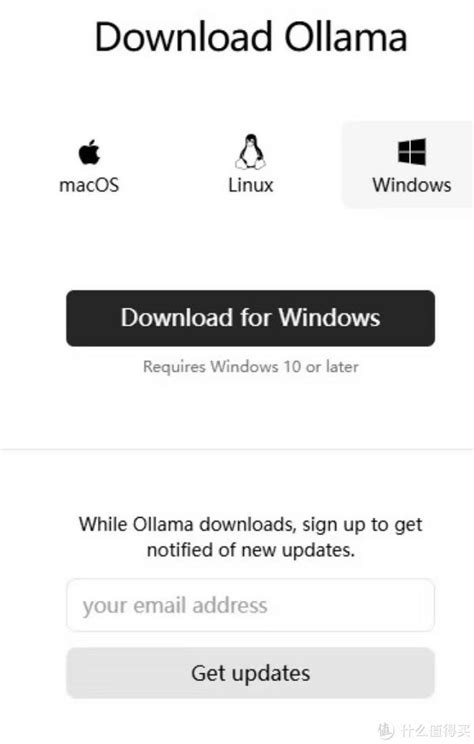Click the word Download in the page title
Image resolution: width=474 pixels, height=744 pixels.
183,37
